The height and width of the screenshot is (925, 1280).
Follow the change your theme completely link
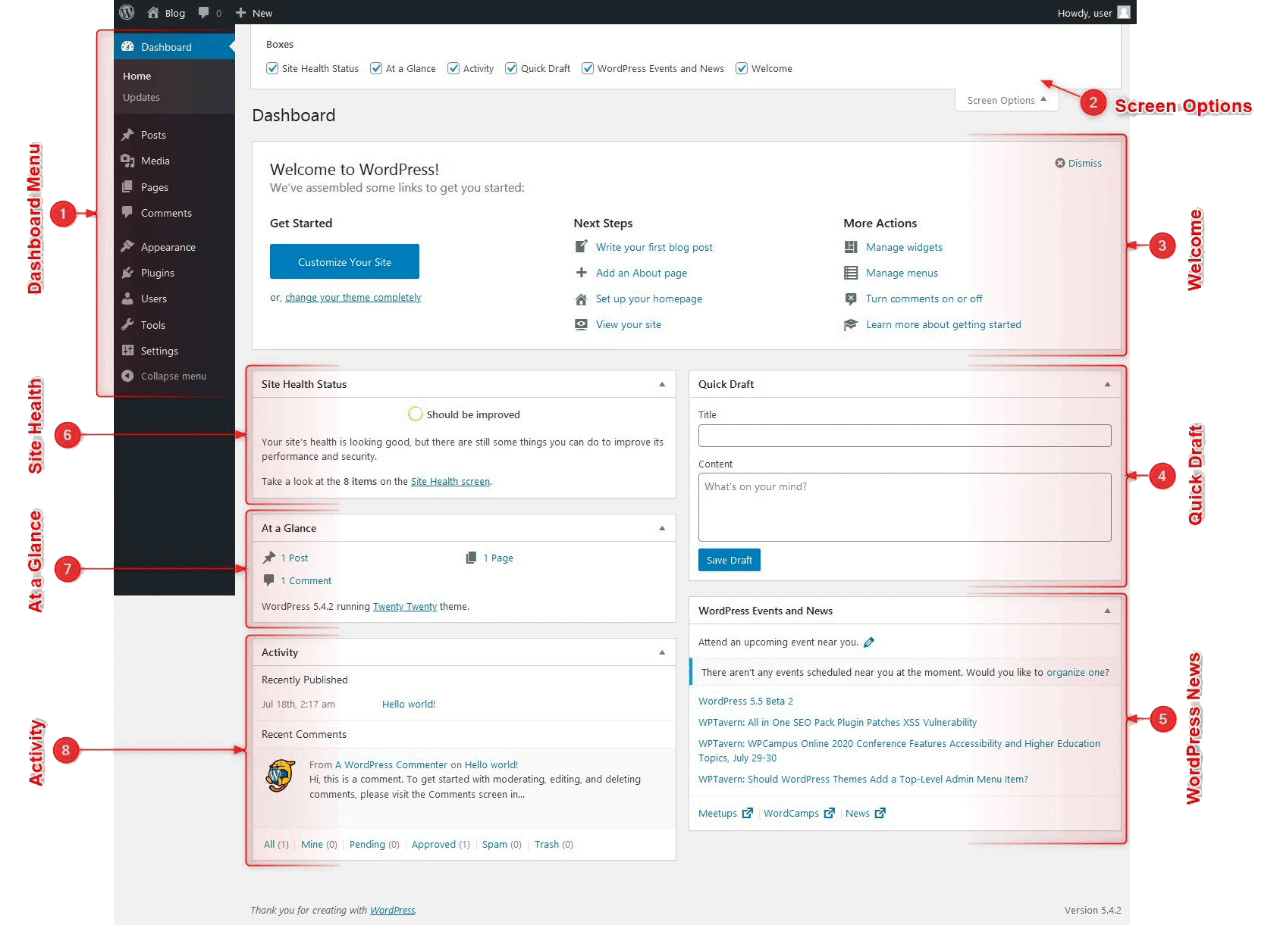click(x=353, y=297)
